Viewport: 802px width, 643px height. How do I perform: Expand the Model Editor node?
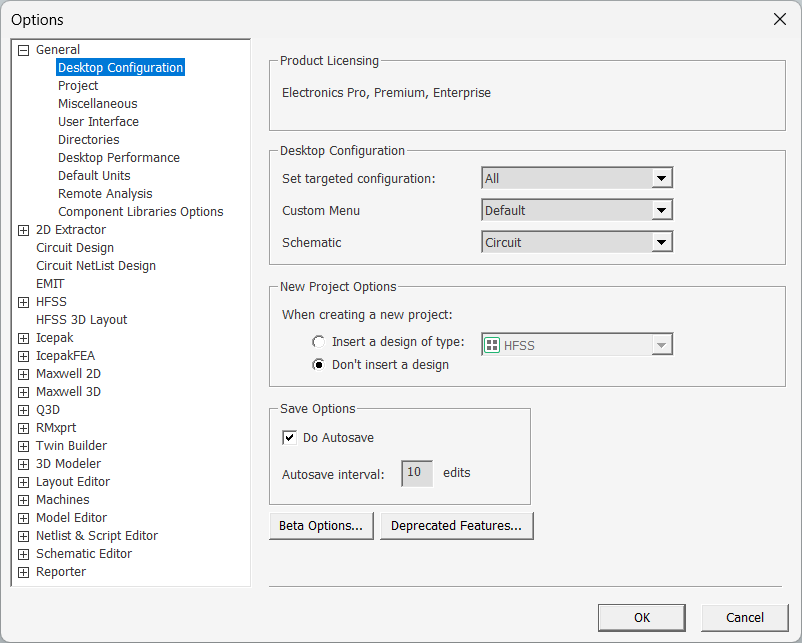[24, 518]
